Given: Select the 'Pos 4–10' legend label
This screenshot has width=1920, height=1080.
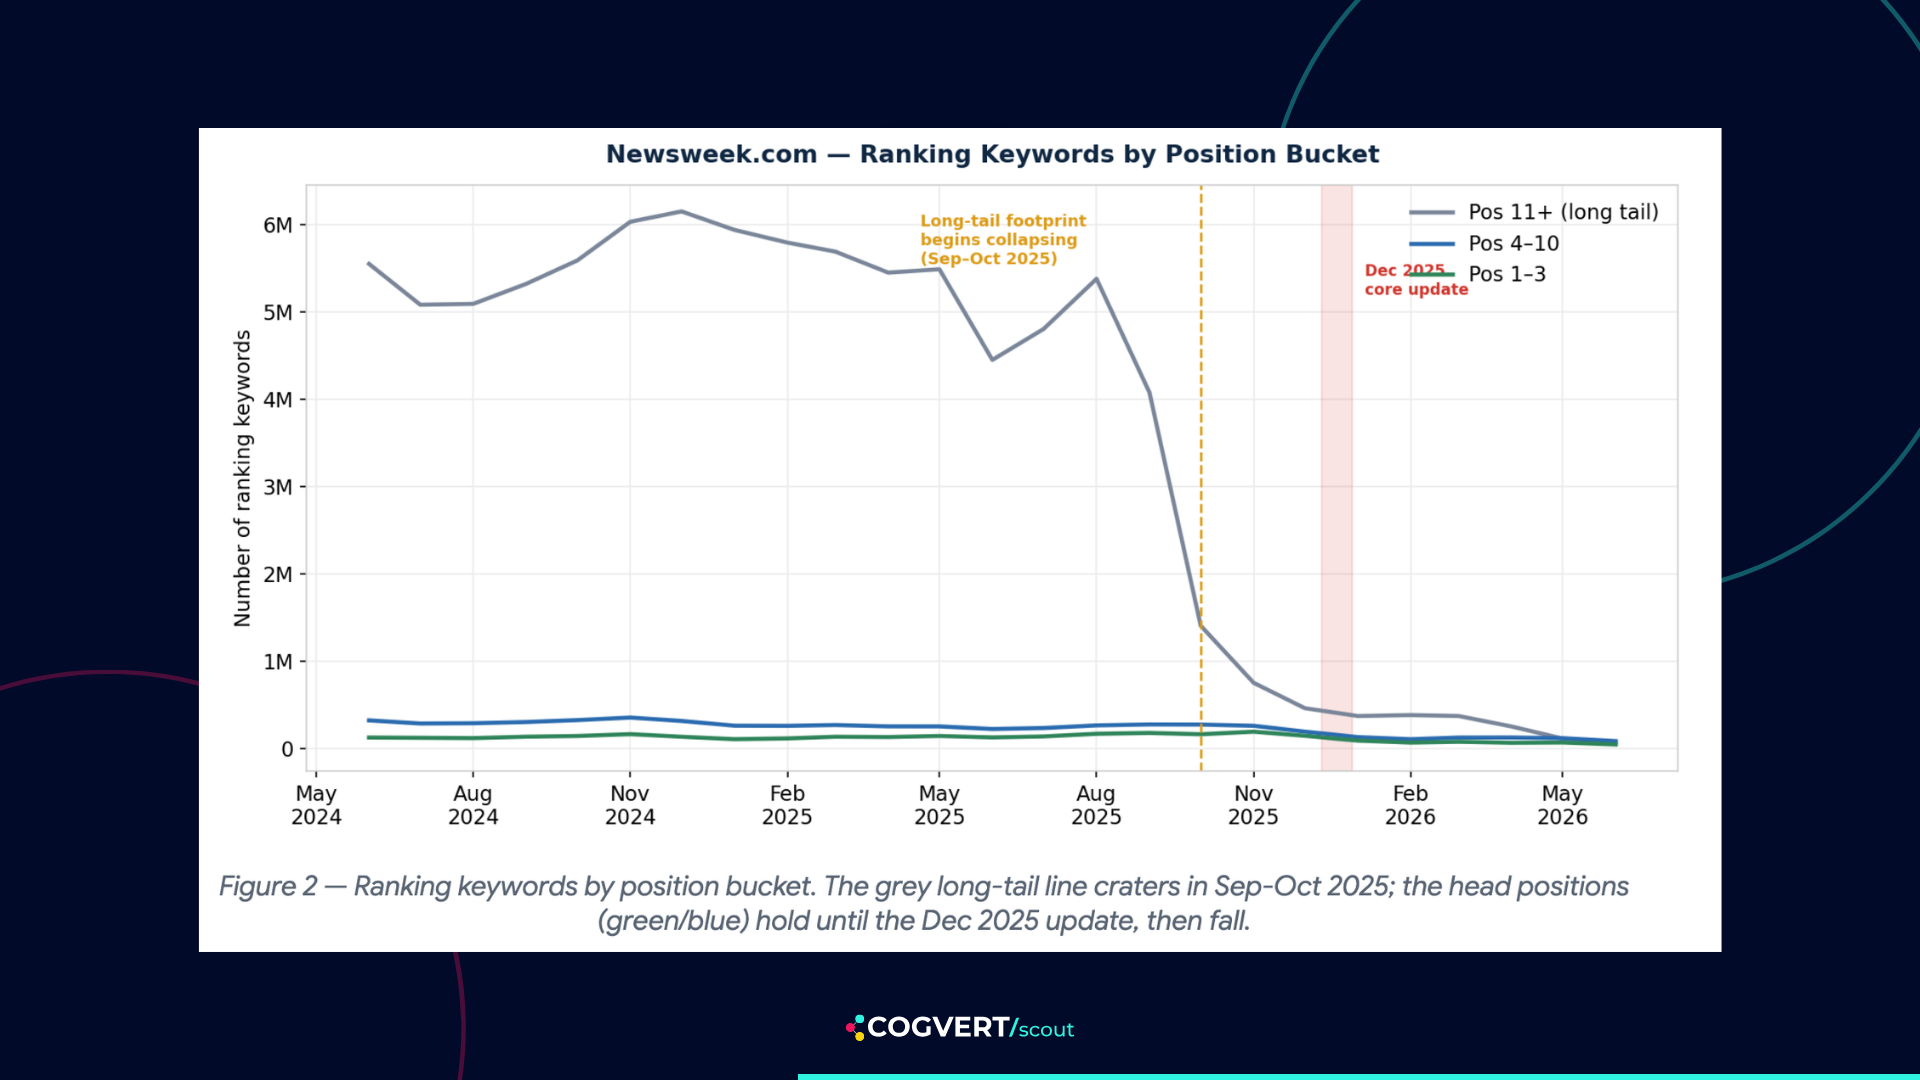Looking at the screenshot, I should coord(1514,243).
